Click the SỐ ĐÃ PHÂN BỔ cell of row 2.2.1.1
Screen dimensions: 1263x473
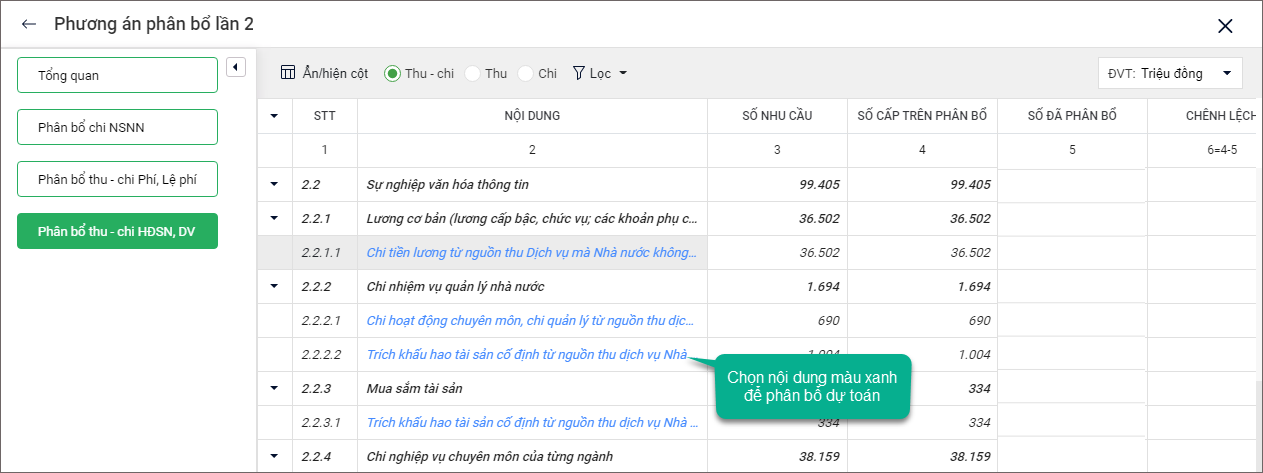coord(1071,252)
